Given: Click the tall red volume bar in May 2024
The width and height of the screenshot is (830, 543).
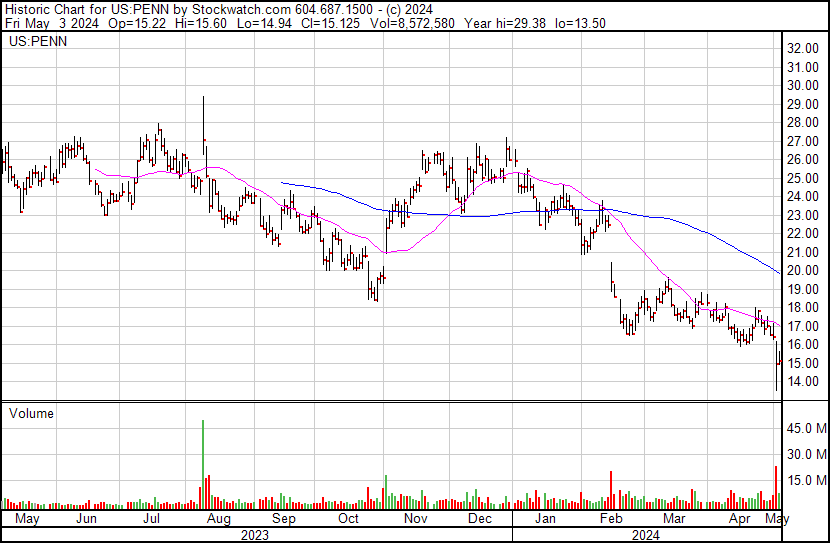Looking at the screenshot, I should pos(776,487).
